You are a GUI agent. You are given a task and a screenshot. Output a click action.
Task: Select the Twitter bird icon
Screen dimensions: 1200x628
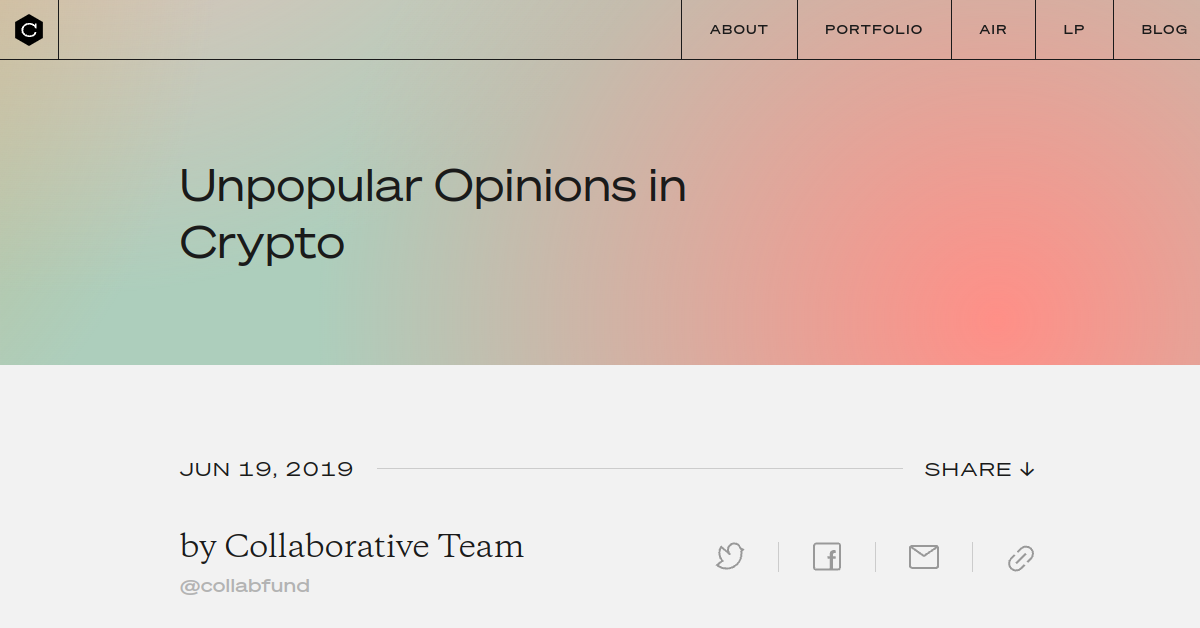click(x=729, y=557)
